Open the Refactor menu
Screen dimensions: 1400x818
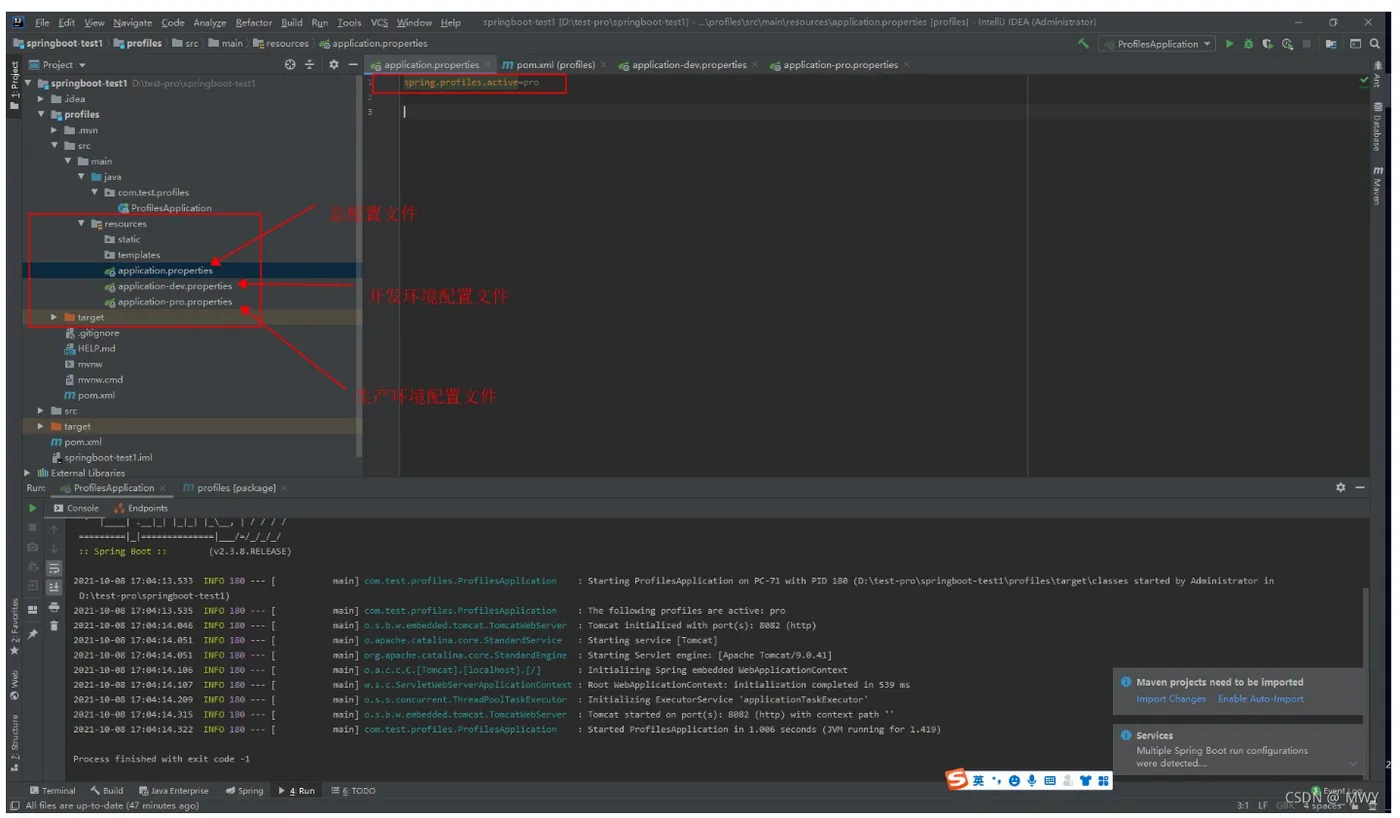[253, 22]
